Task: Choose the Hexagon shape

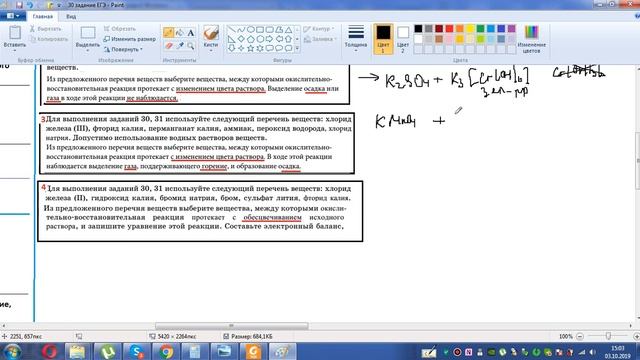Action: (x=260, y=39)
